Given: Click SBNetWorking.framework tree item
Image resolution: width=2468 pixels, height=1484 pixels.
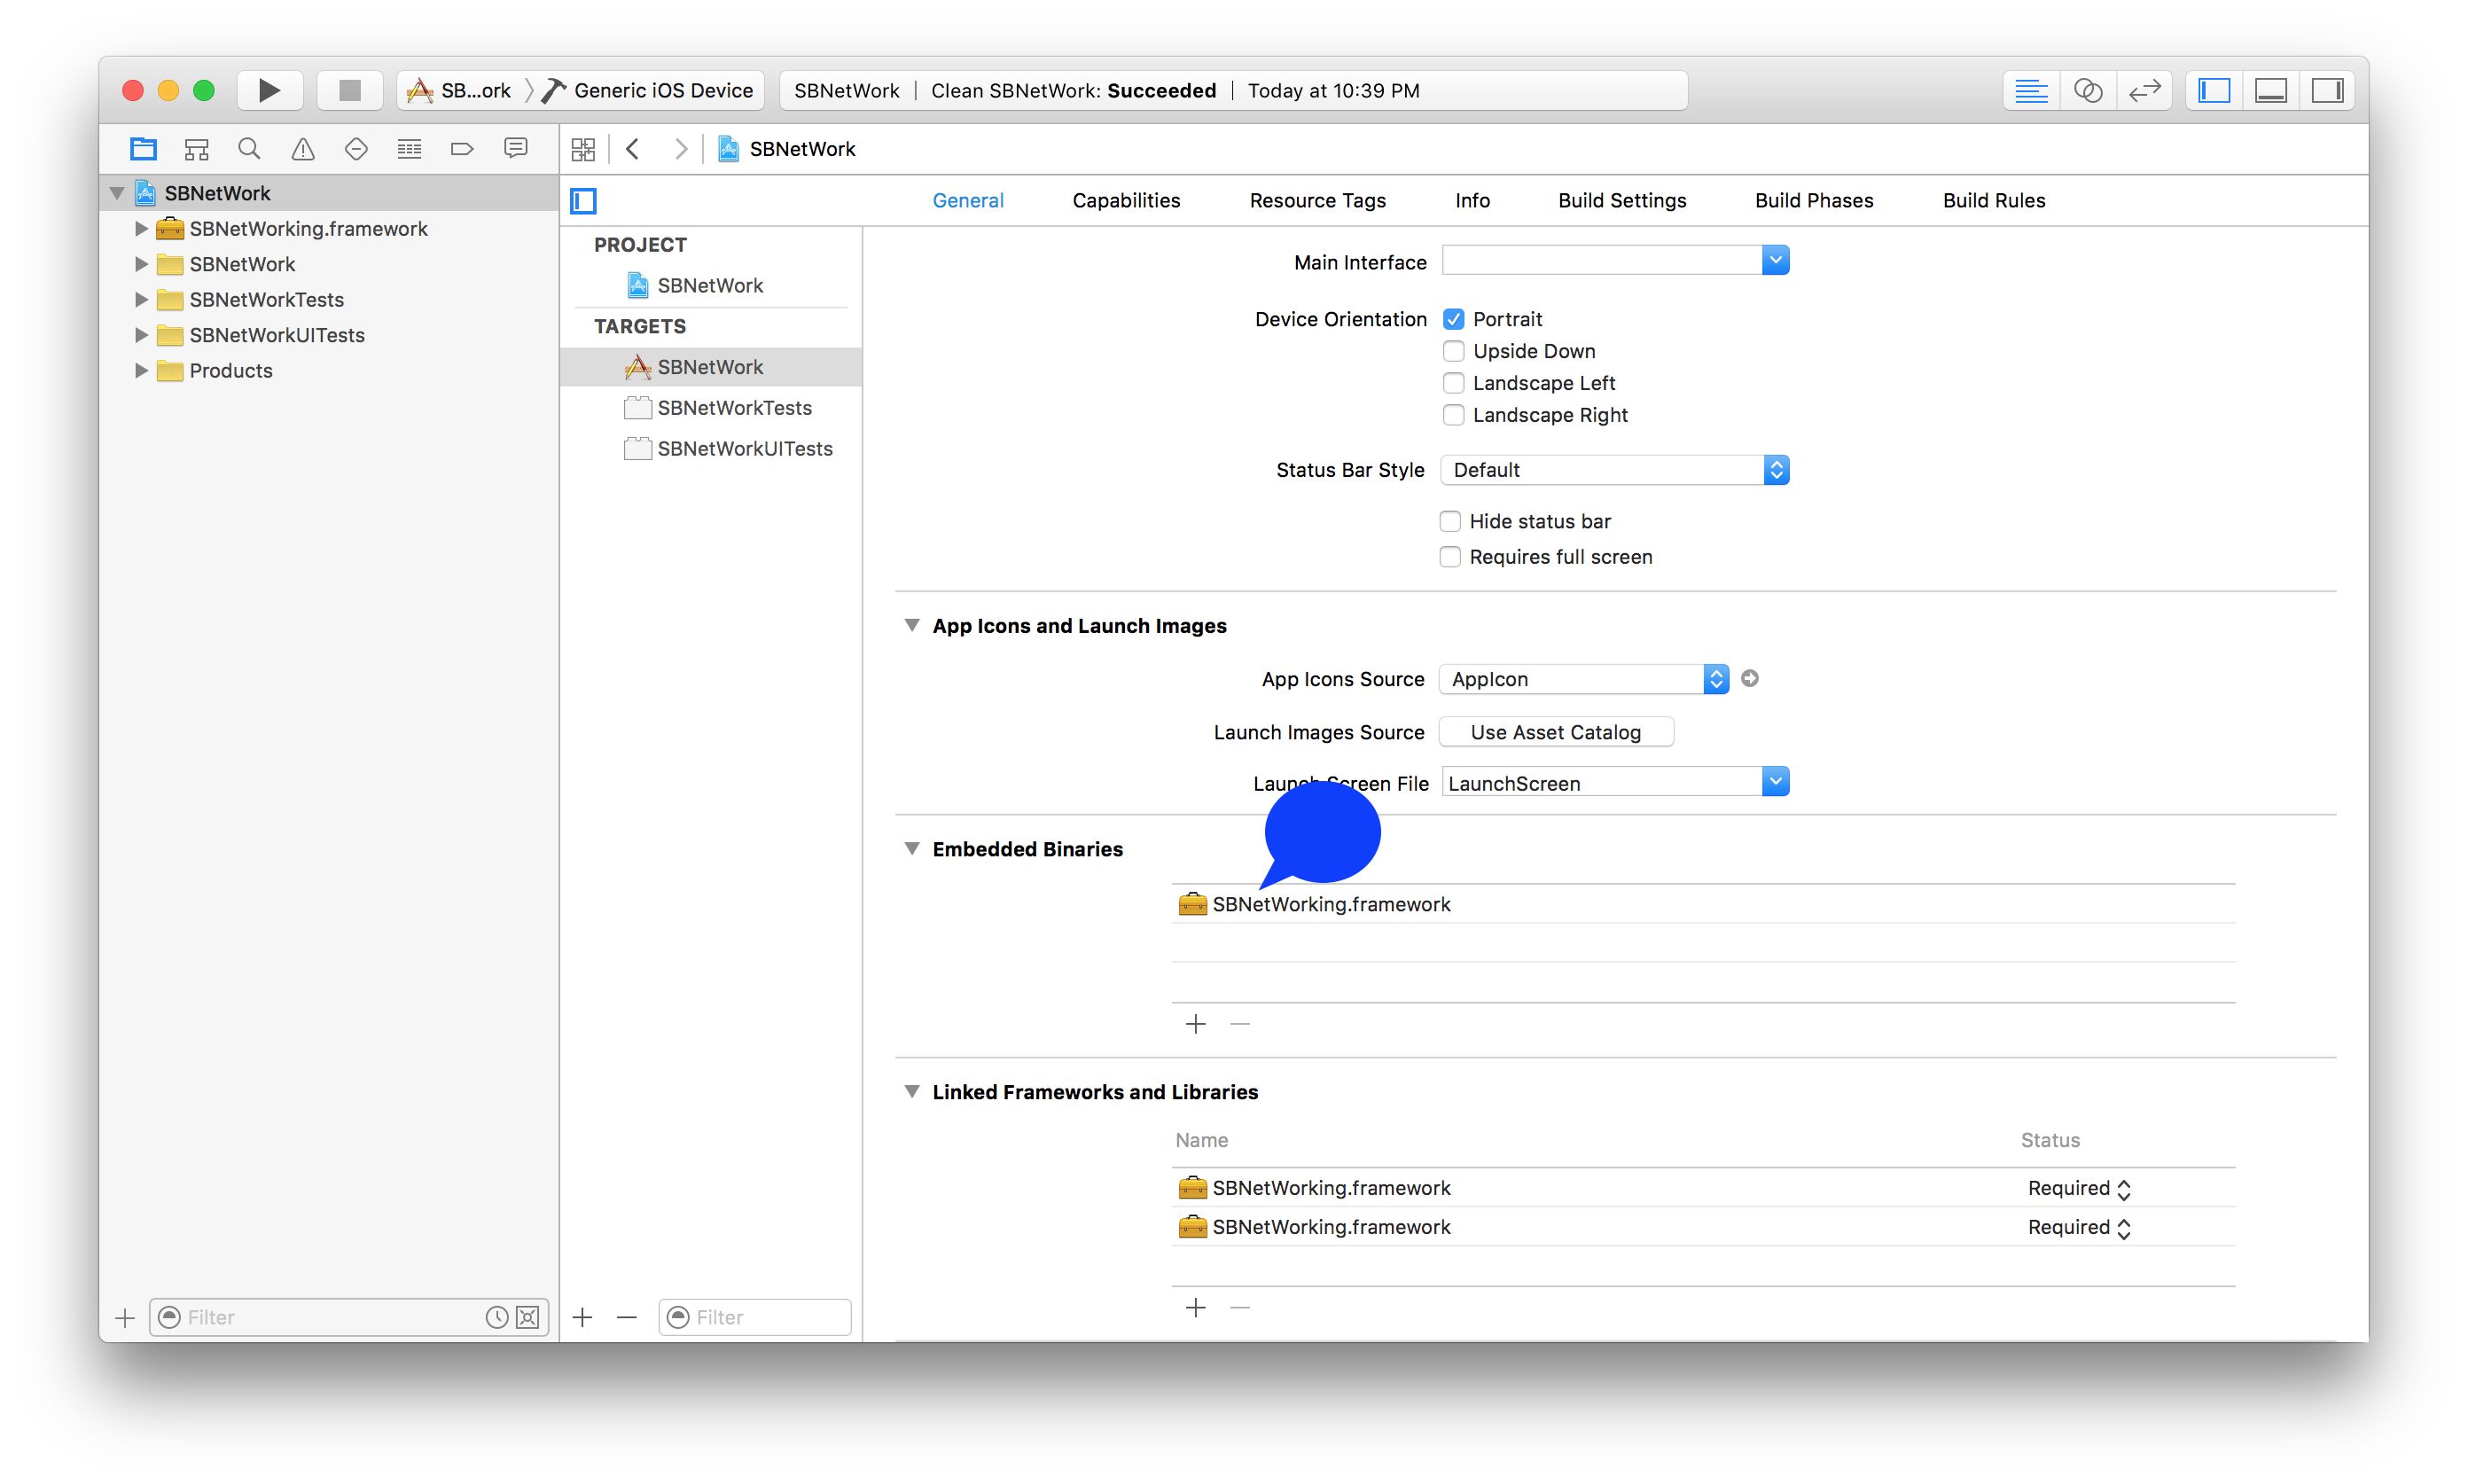Looking at the screenshot, I should [x=308, y=227].
